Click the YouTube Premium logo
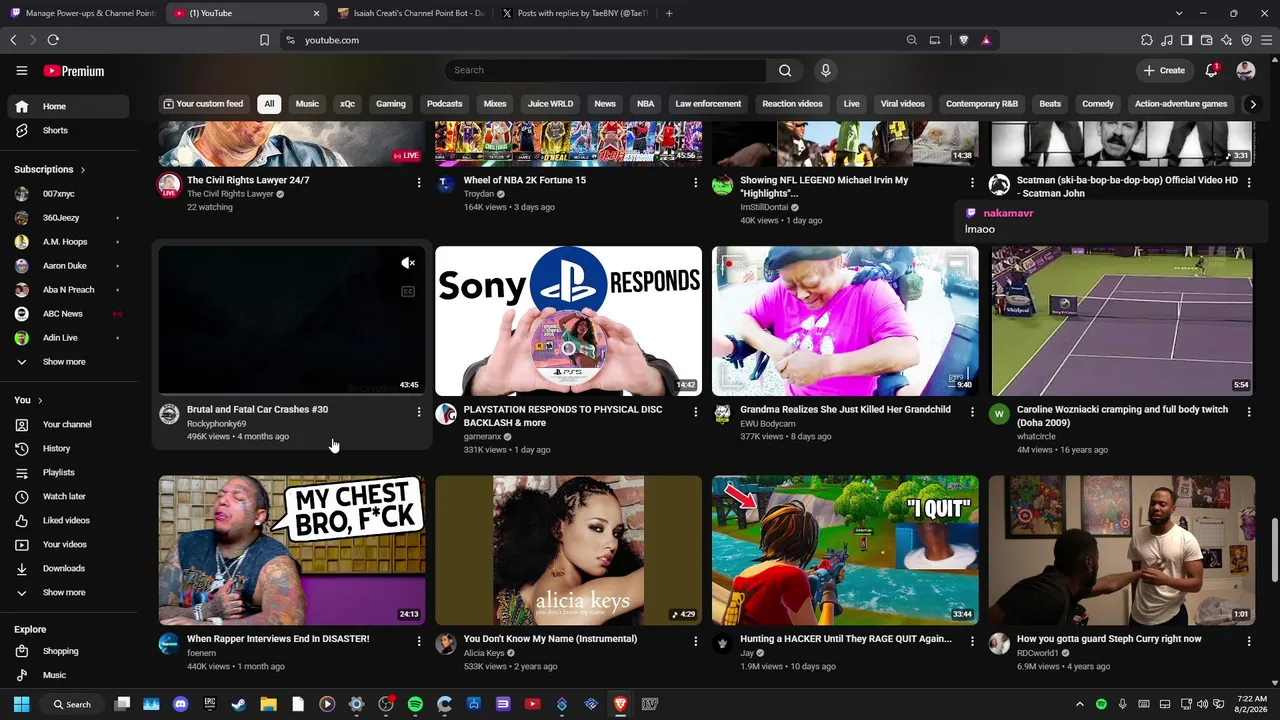The width and height of the screenshot is (1280, 720). pos(74,71)
